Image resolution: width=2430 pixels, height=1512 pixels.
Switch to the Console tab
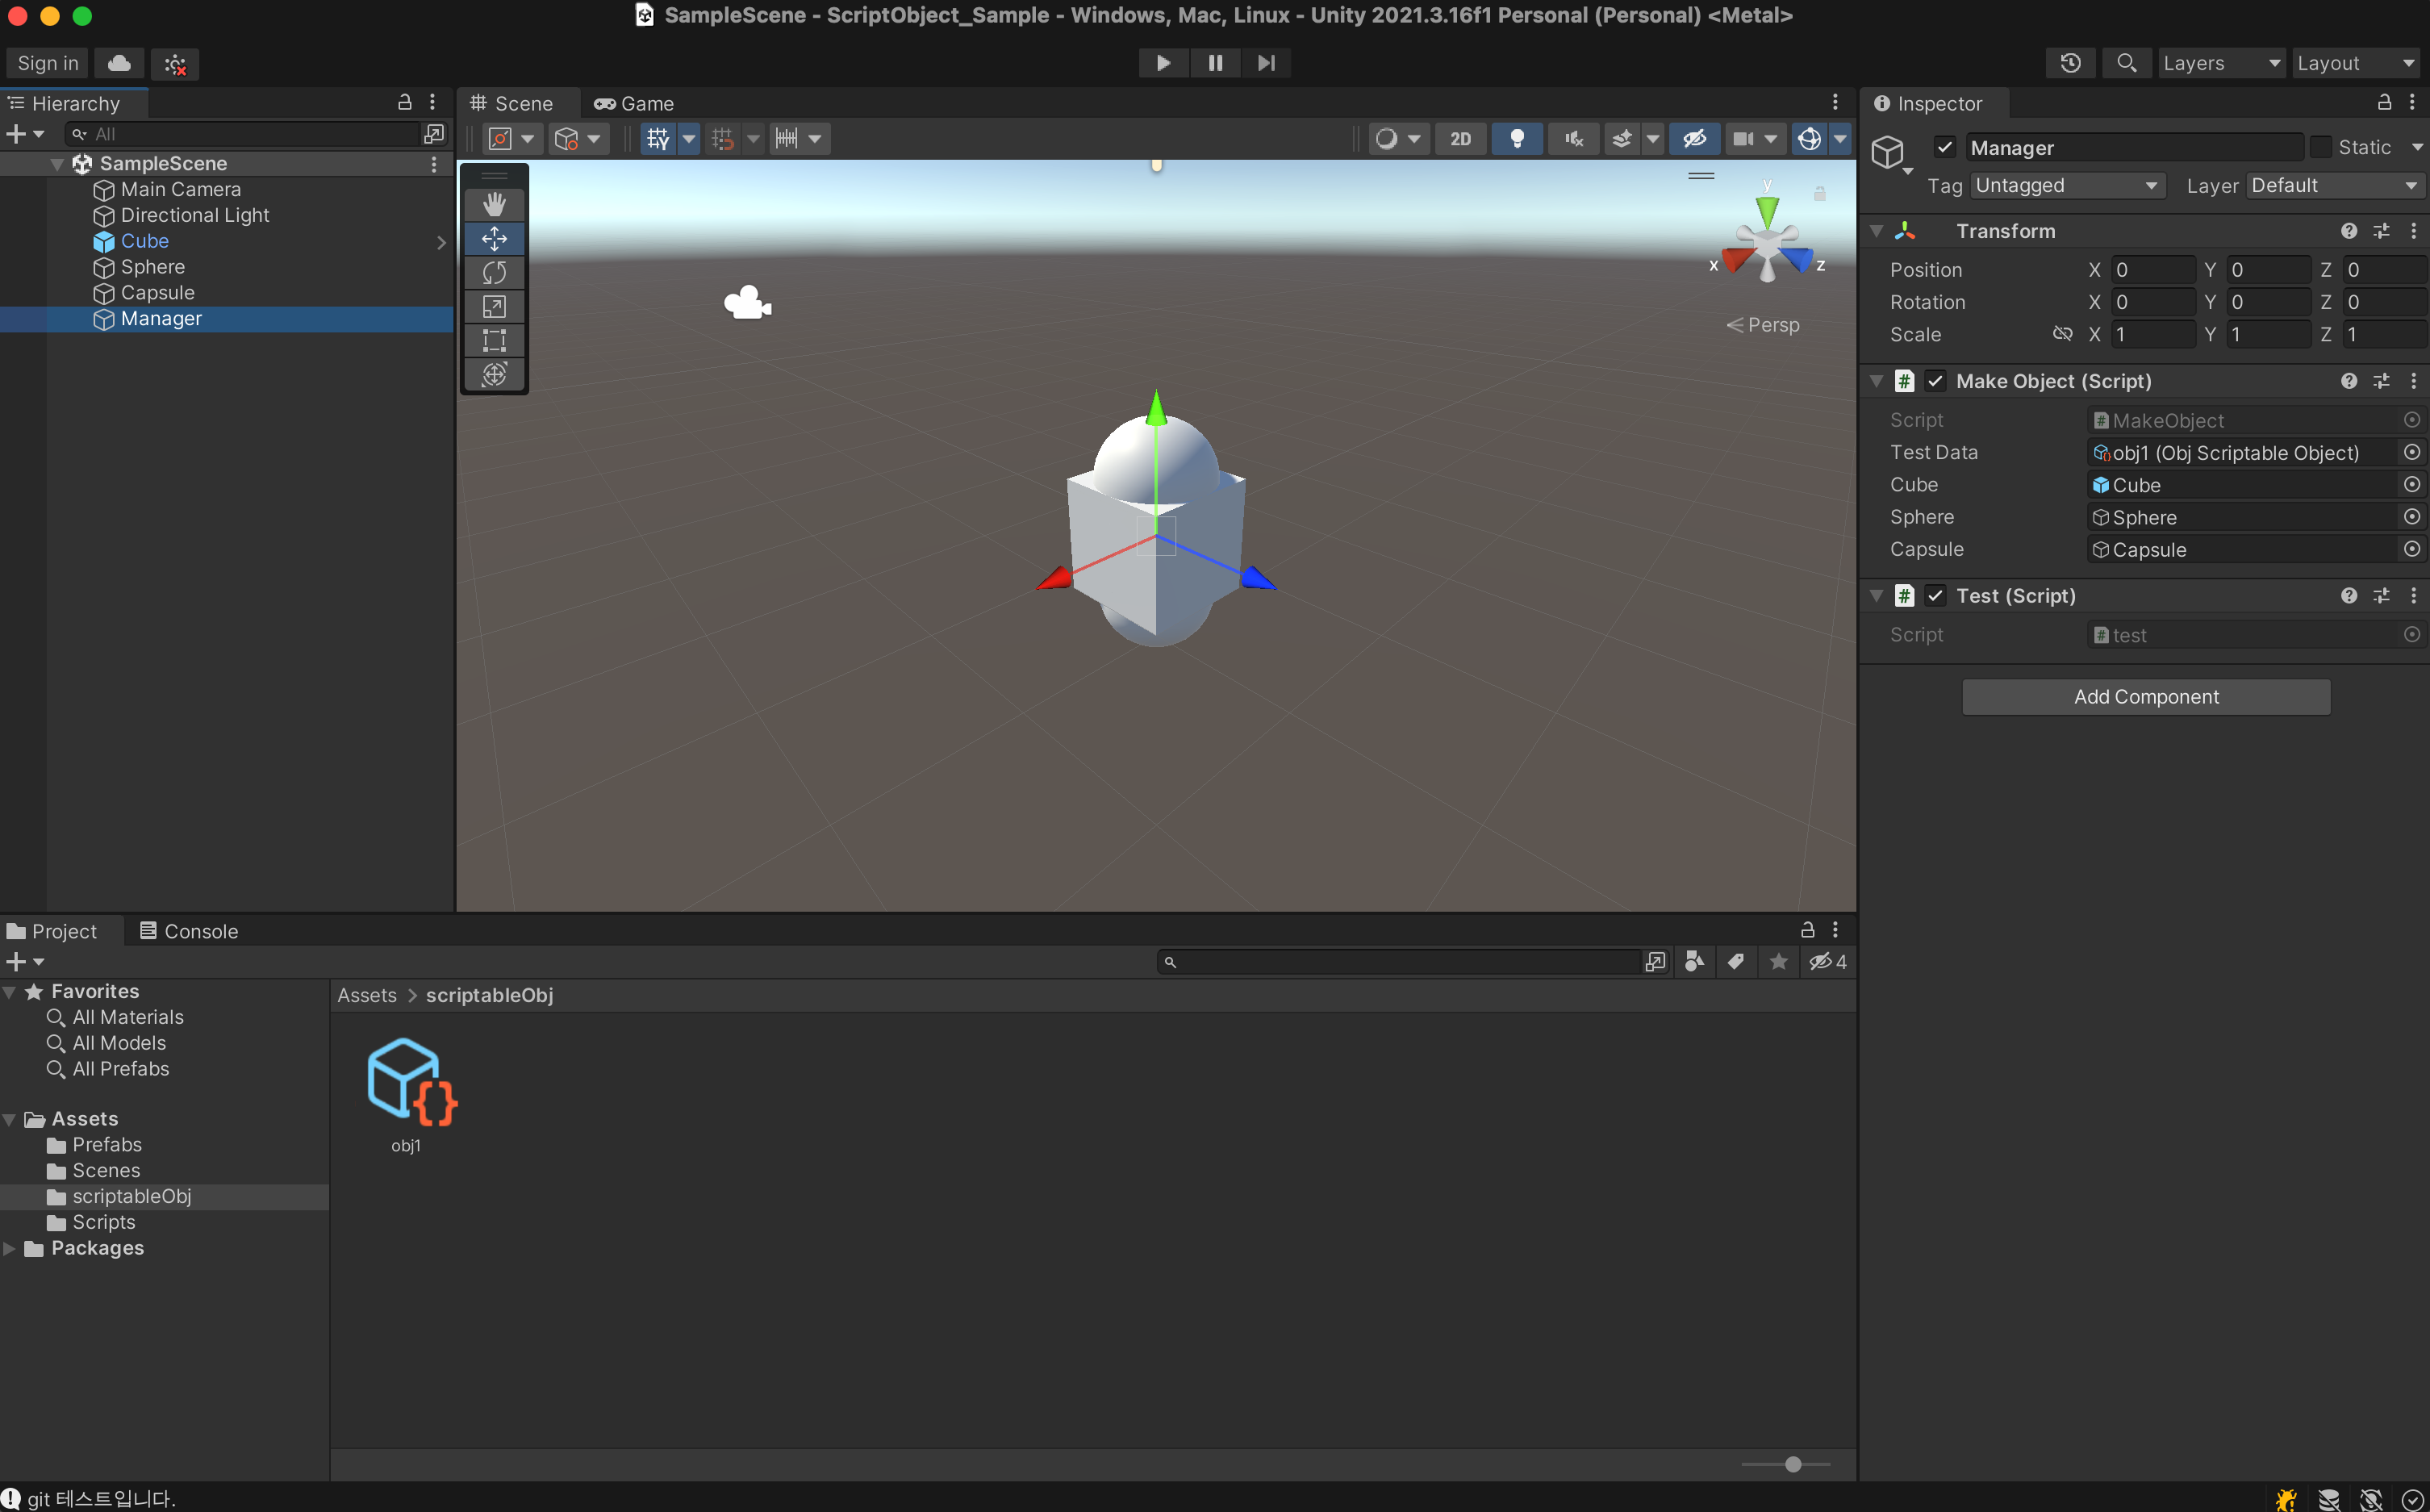(189, 931)
